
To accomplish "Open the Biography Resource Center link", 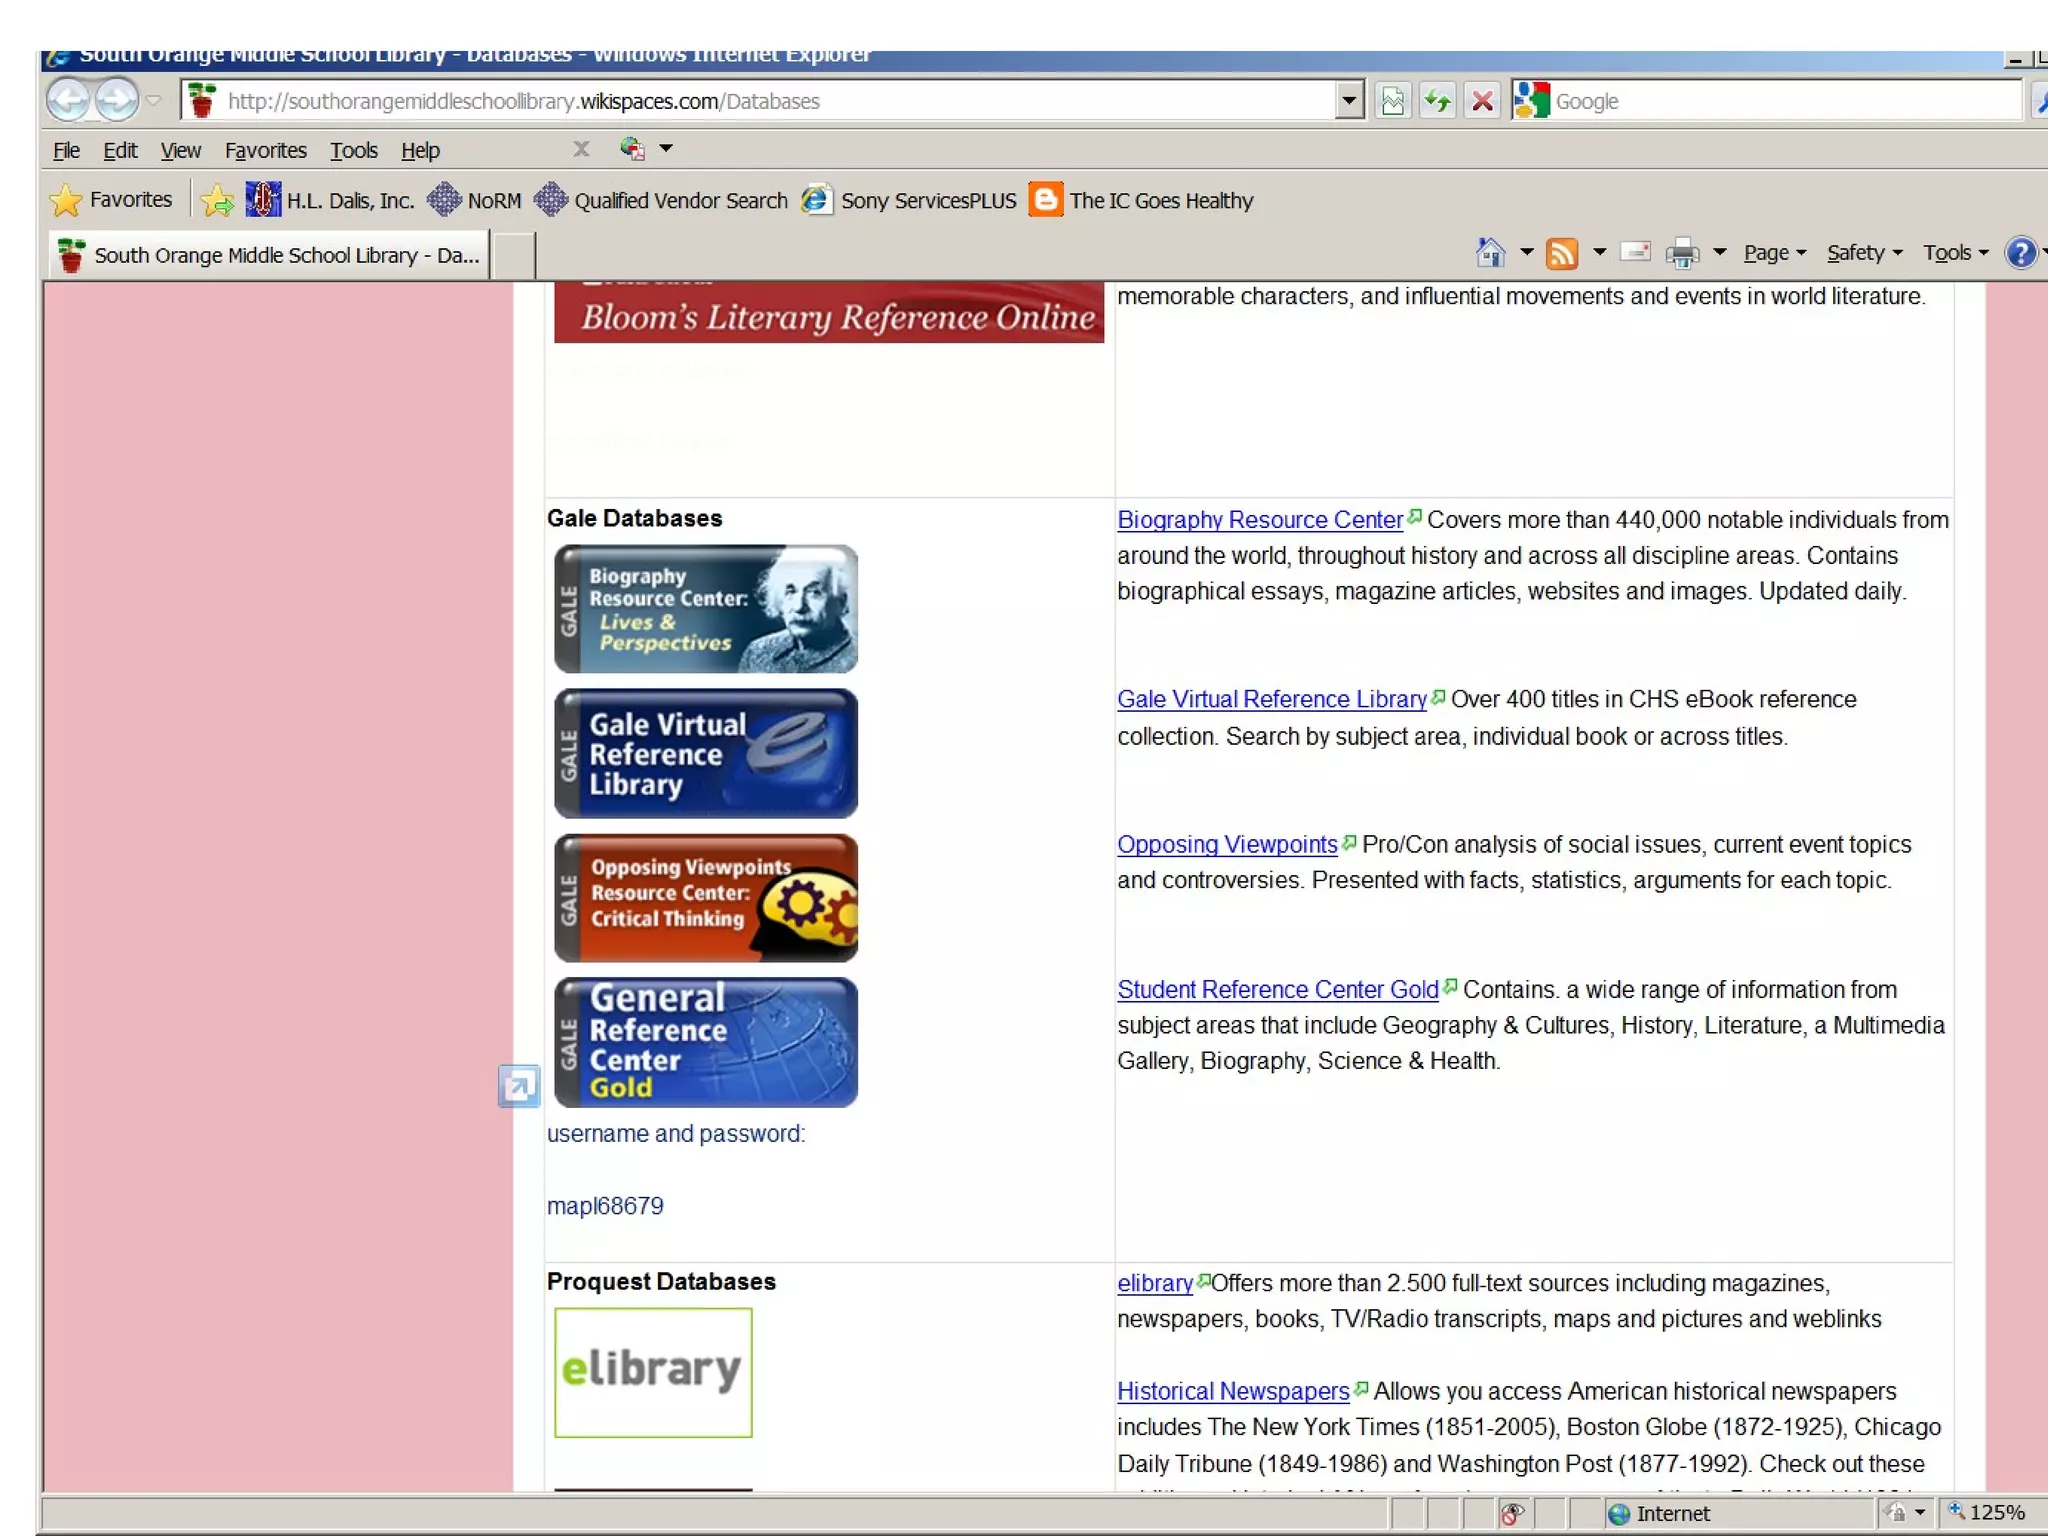I will click(x=1259, y=520).
